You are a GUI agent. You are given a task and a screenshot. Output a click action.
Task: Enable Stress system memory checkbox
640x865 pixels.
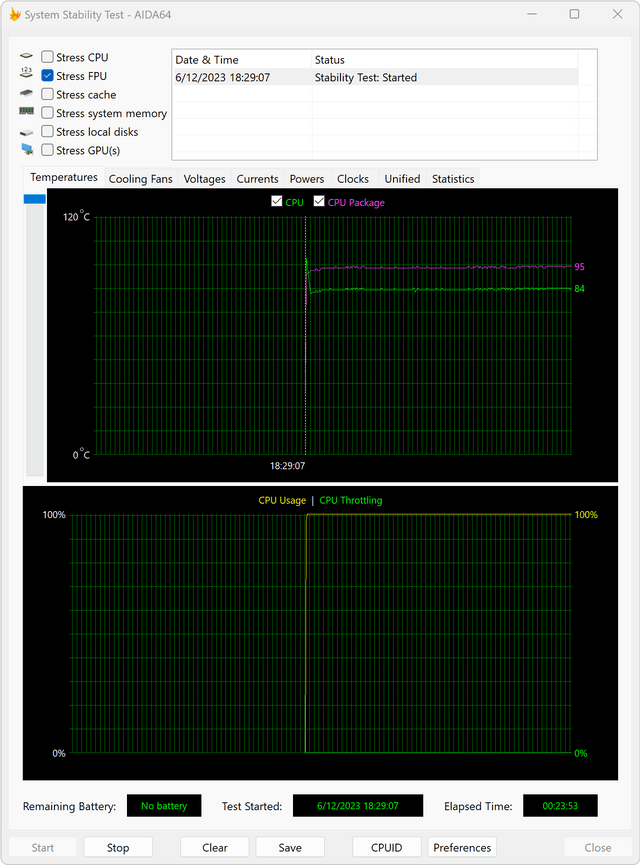(47, 113)
